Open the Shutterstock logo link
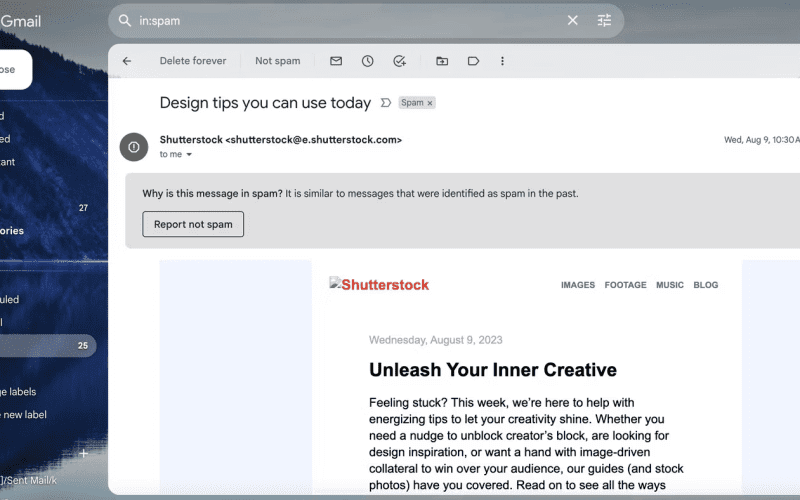Viewport: 800px width, 500px height. click(379, 284)
